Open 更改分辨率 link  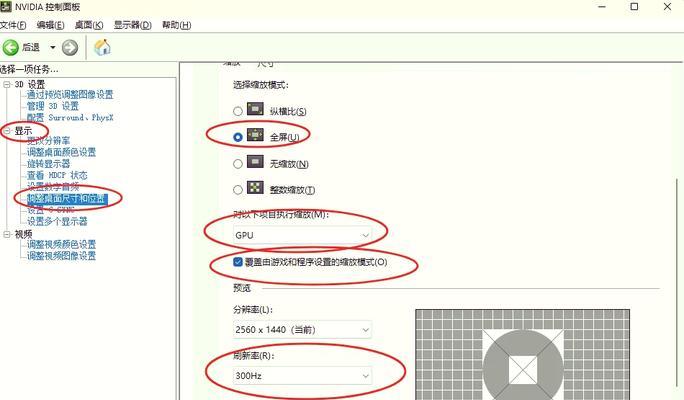click(48, 141)
